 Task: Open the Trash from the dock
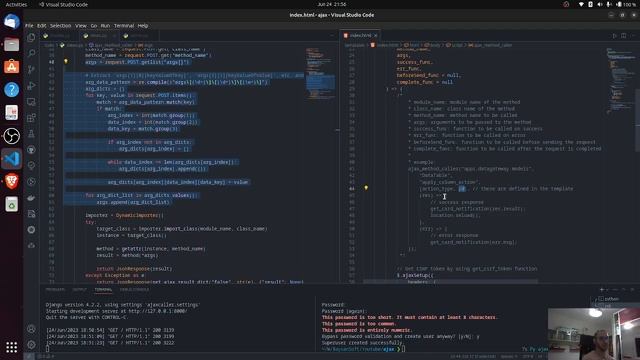click(x=11, y=204)
